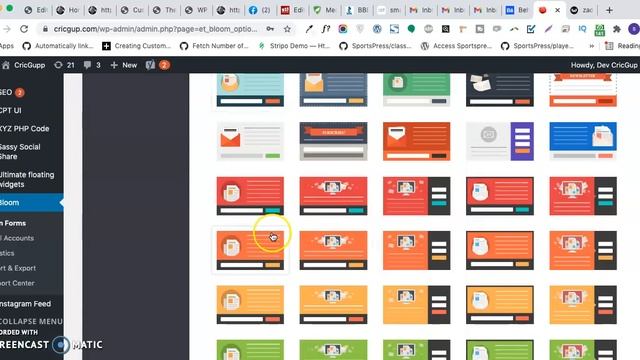This screenshot has height=360, width=640.
Task: Click the WhatFont 'f?' extension icon
Action: point(325,29)
